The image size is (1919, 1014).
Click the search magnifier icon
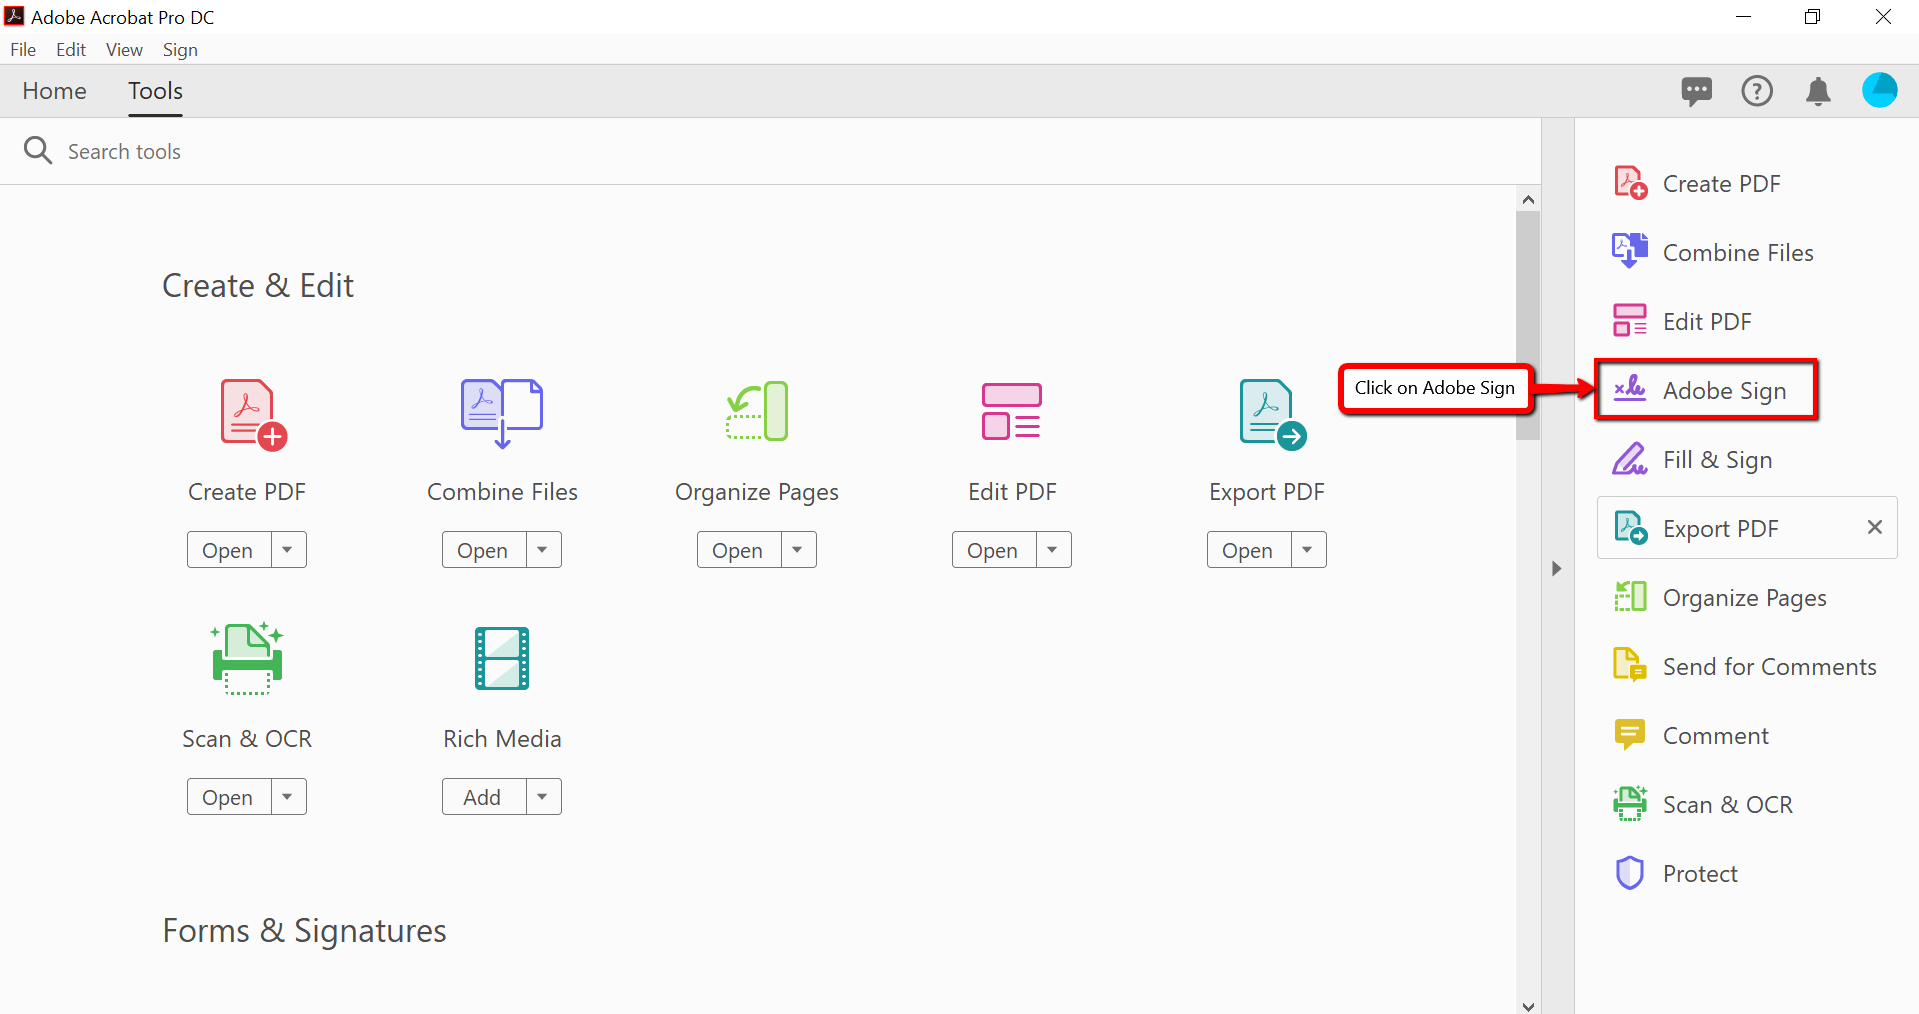point(38,150)
